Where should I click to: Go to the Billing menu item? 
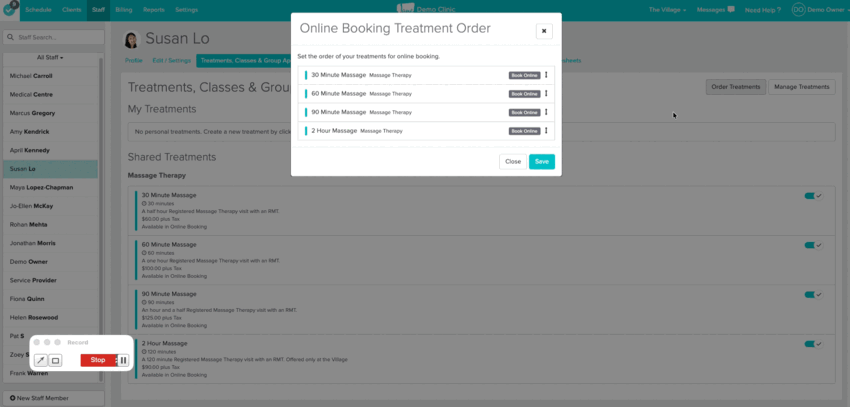pyautogui.click(x=123, y=9)
